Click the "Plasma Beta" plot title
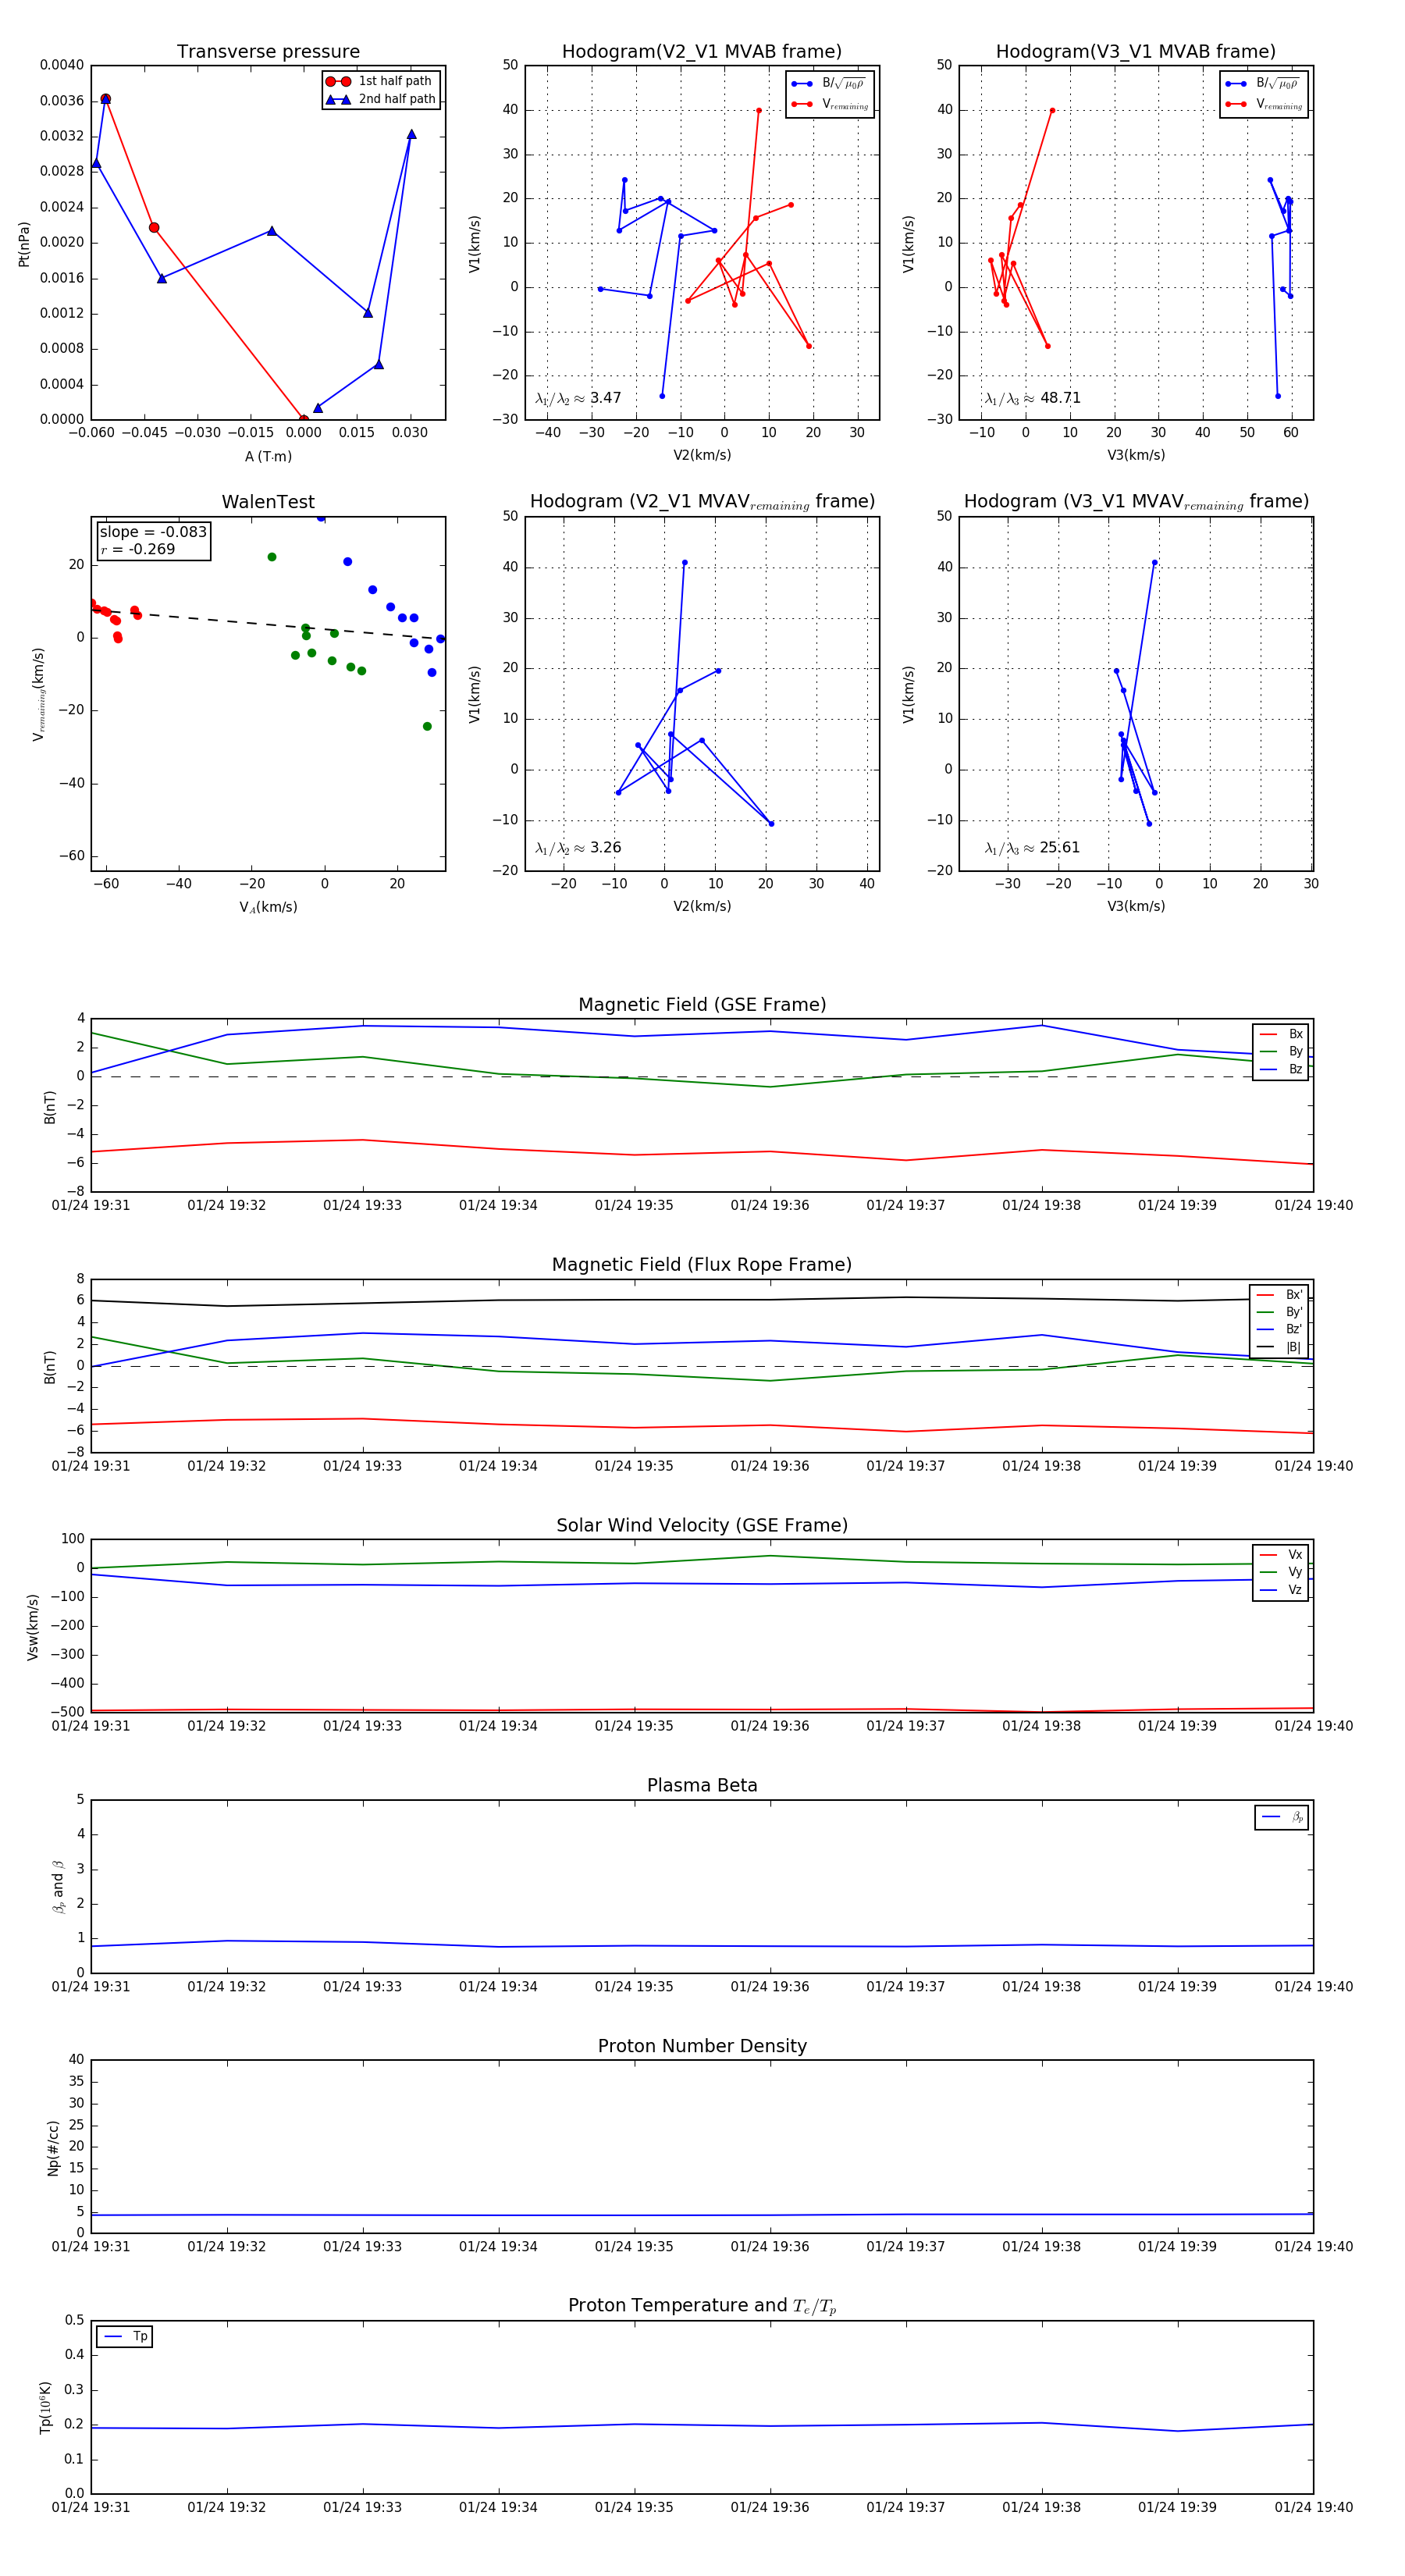Viewport: 1405px width, 2576px height. 702,1785
